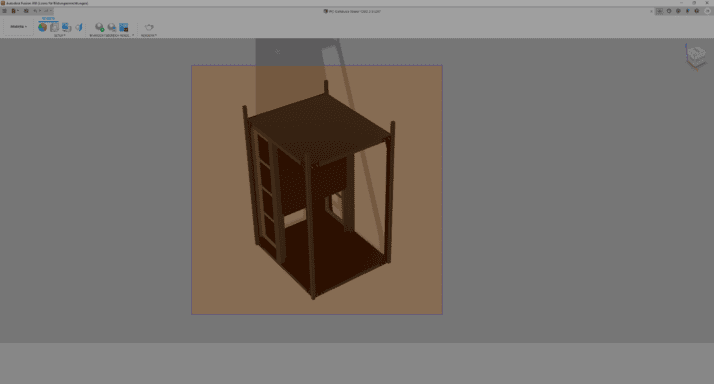Expand the SETUP group dropdown
The image size is (714, 384).
coord(60,35)
